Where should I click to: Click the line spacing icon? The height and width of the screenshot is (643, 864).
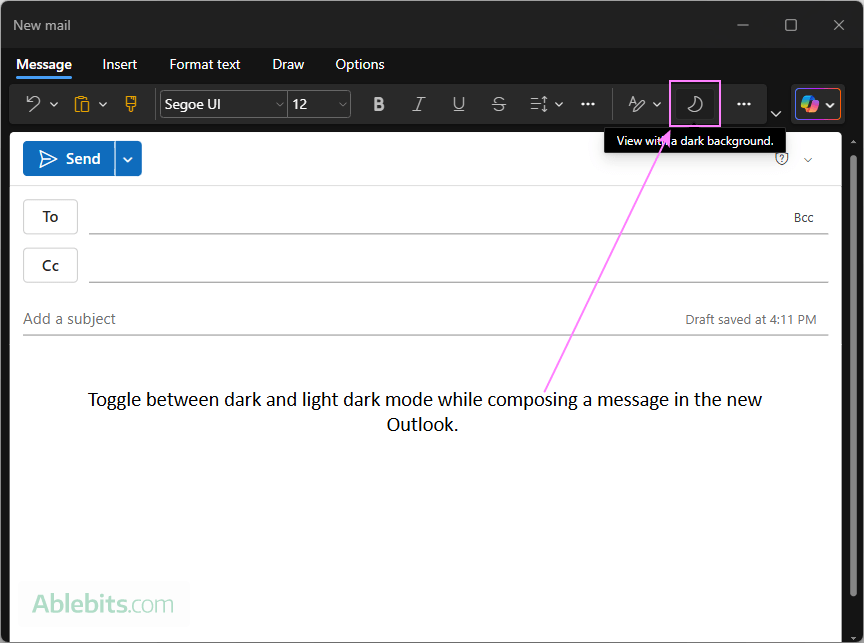point(538,104)
